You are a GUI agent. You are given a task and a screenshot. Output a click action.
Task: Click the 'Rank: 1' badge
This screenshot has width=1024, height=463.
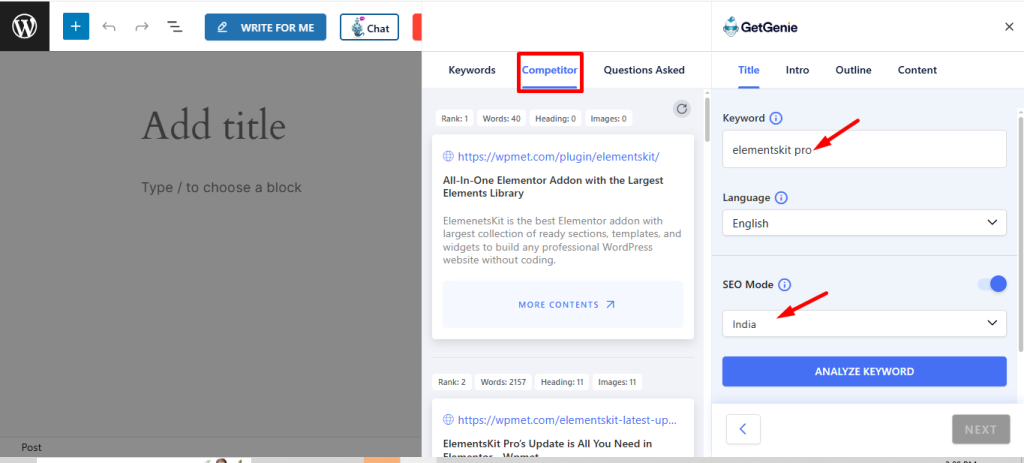455,119
